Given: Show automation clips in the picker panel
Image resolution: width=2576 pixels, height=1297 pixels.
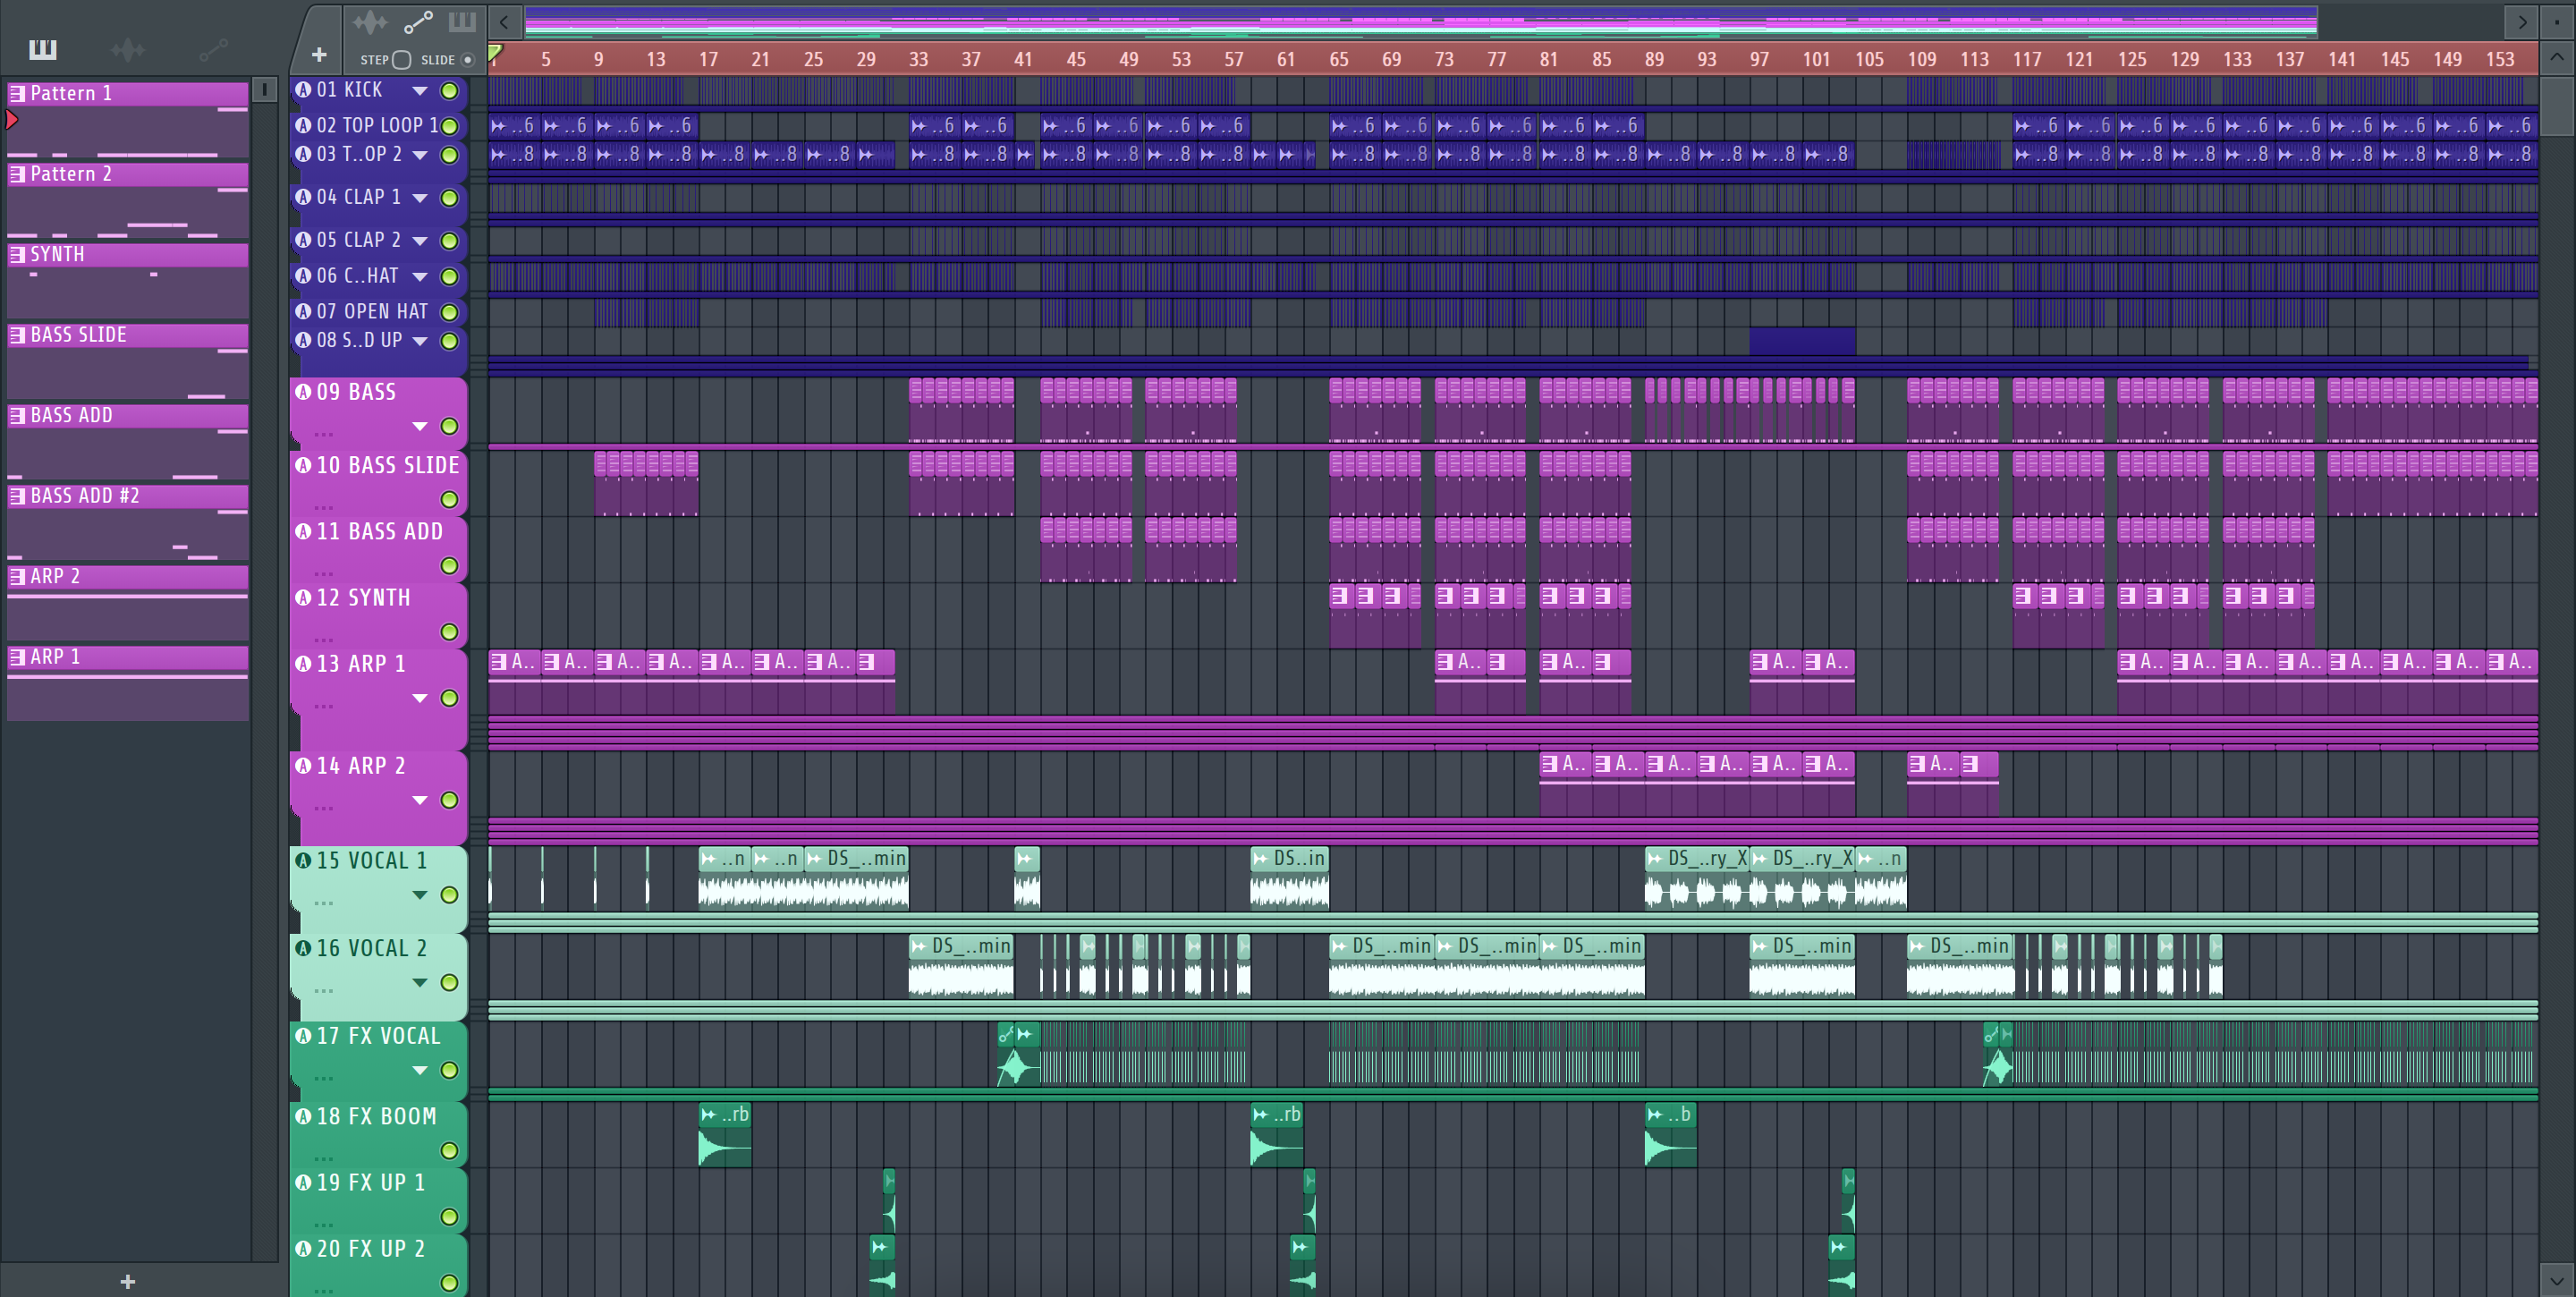Looking at the screenshot, I should pyautogui.click(x=213, y=49).
